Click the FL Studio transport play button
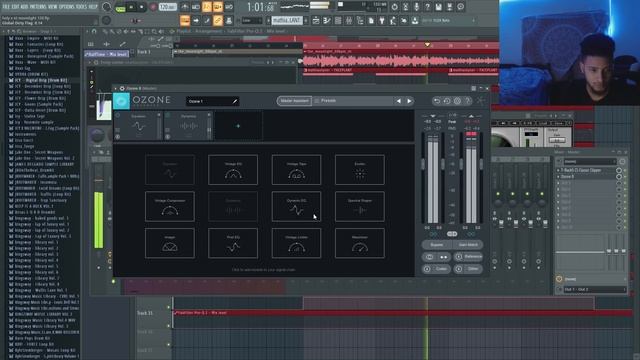The image size is (640, 360). coord(131,7)
